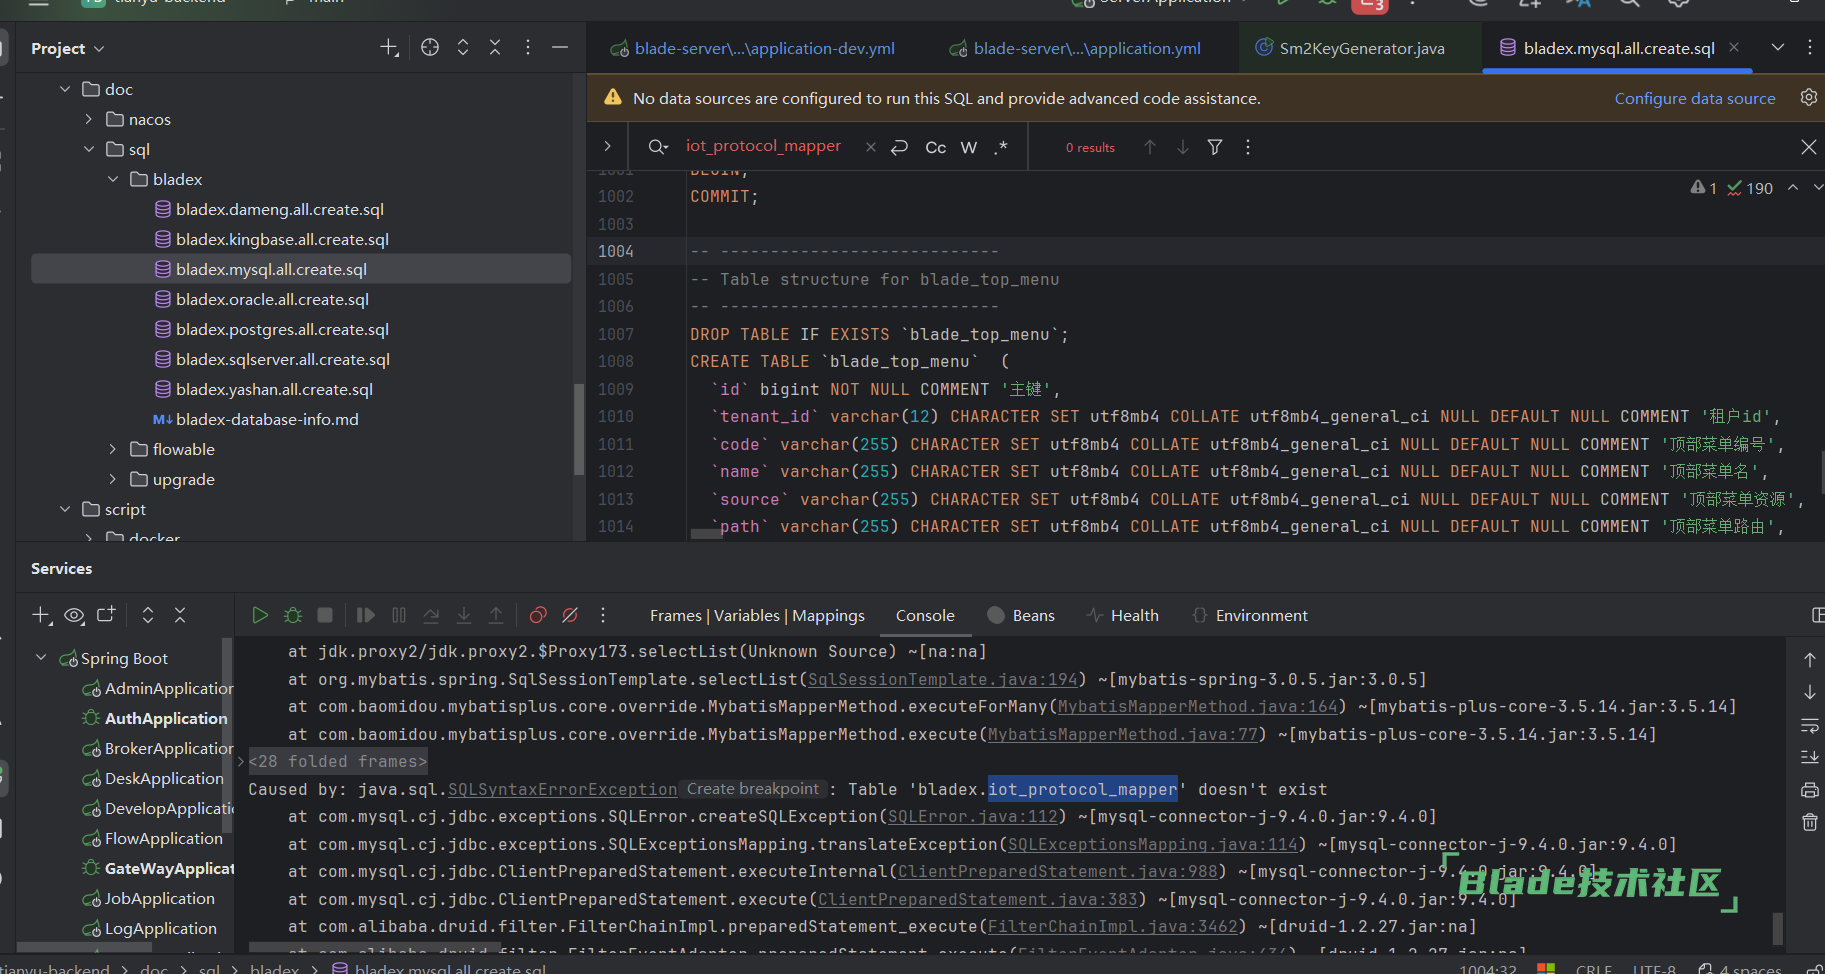The height and width of the screenshot is (974, 1825).
Task: Toggle Match Case (Cc) in search bar
Action: click(x=936, y=147)
